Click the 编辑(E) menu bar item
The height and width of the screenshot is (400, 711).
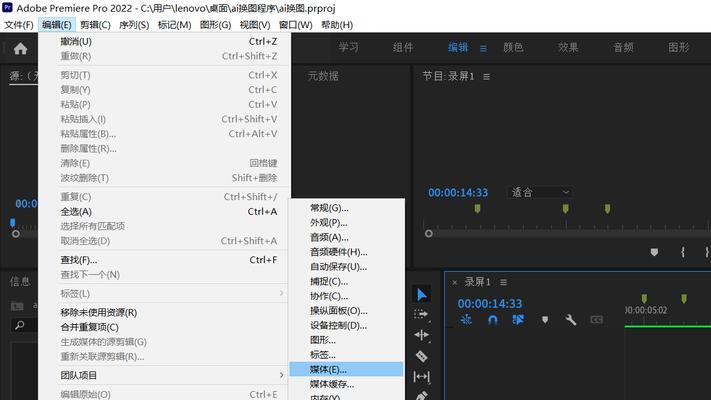pos(57,24)
